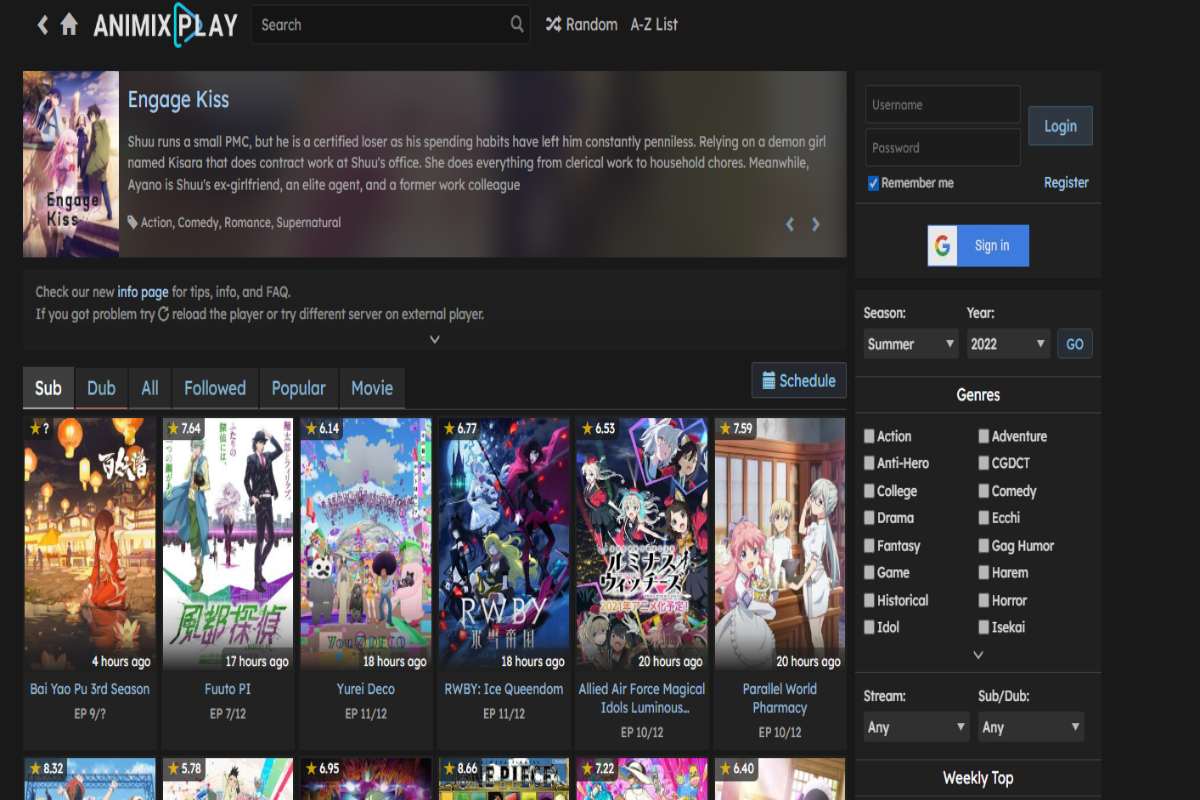Image resolution: width=1200 pixels, height=800 pixels.
Task: Open the Sub/Dub dropdown
Action: click(1031, 727)
